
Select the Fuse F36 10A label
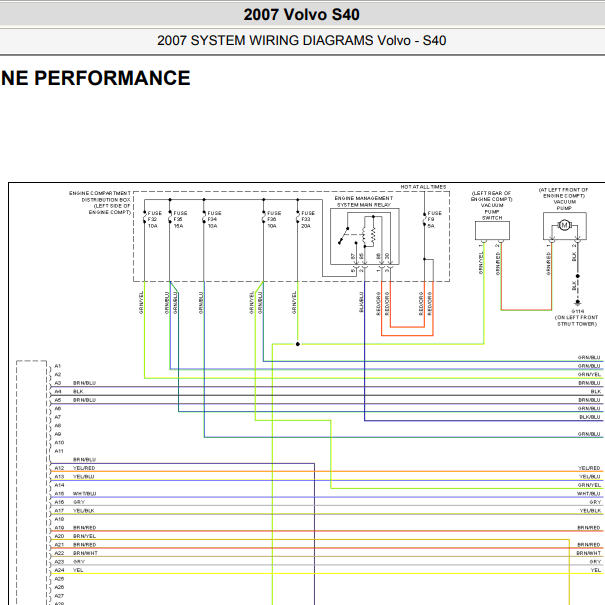(x=274, y=219)
